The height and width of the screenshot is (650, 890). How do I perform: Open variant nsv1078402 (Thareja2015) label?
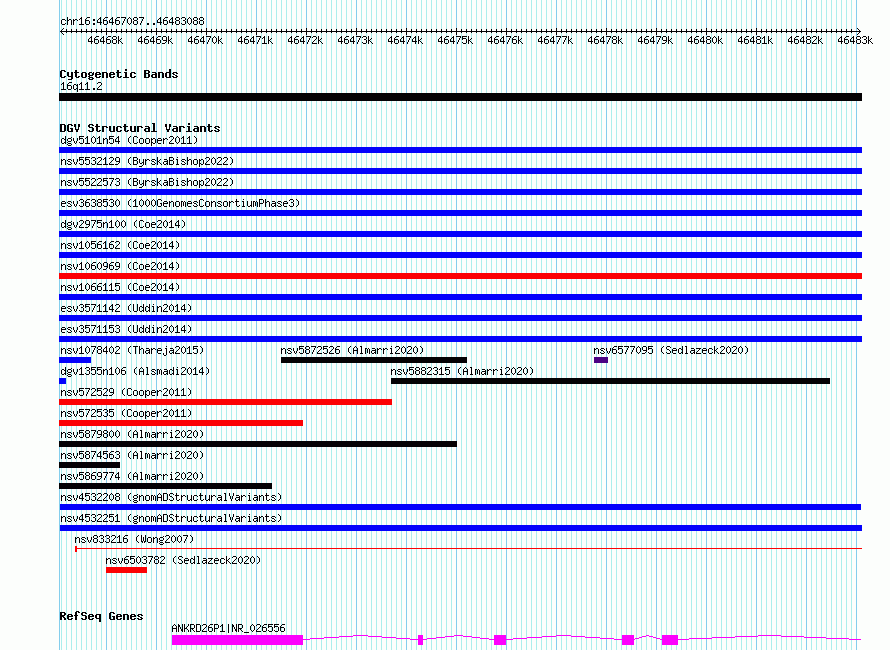[x=132, y=350]
